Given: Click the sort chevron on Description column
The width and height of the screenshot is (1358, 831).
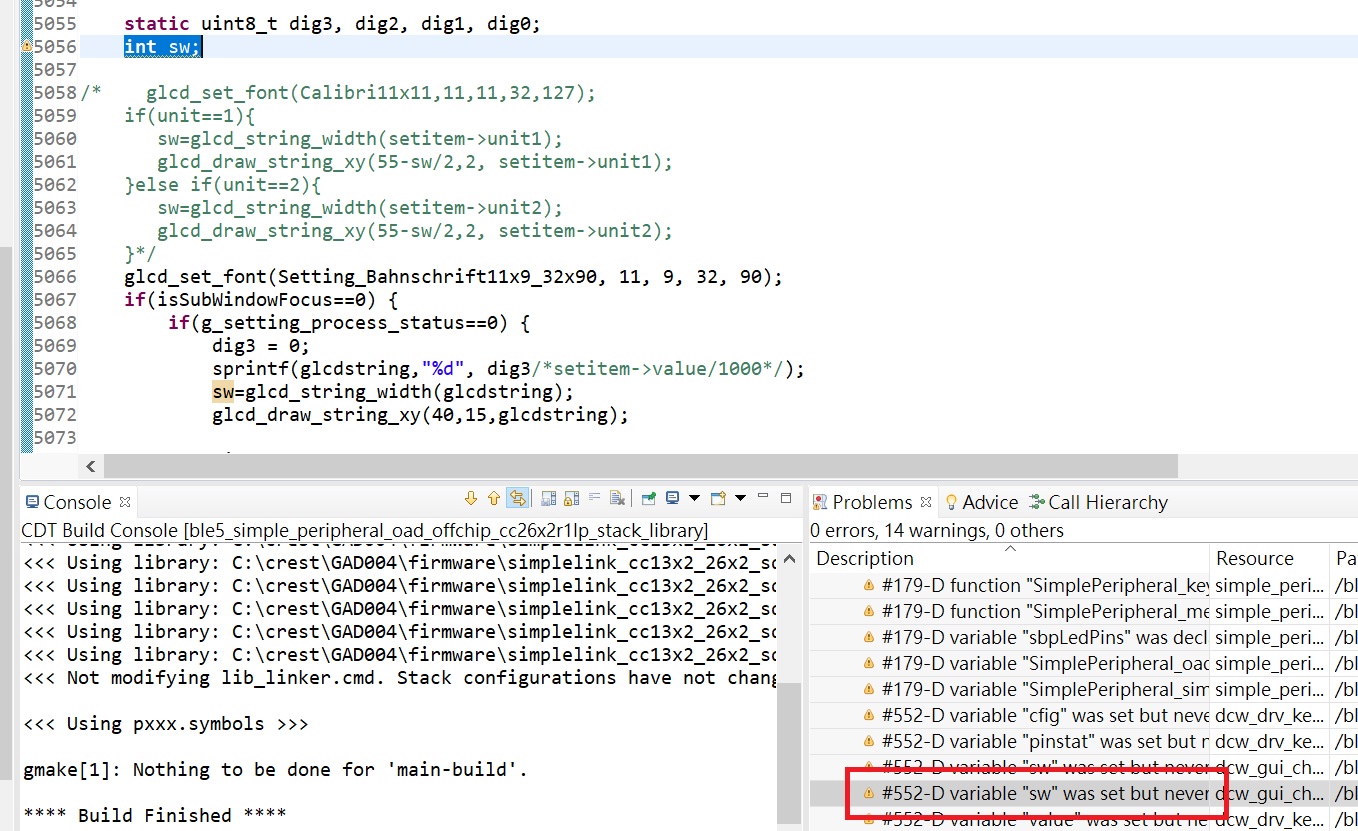Looking at the screenshot, I should [x=1010, y=549].
